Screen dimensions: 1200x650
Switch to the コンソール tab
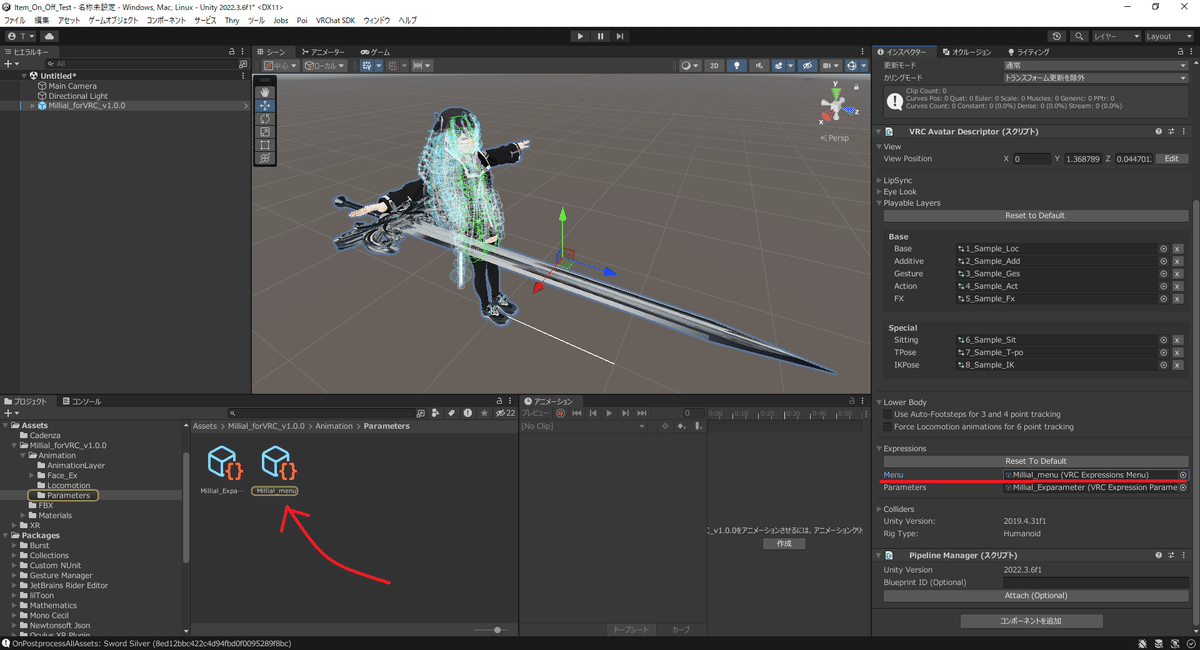click(81, 401)
